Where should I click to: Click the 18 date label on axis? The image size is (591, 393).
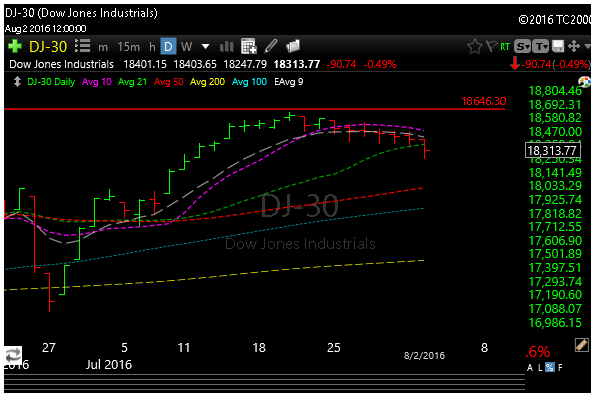click(x=259, y=348)
